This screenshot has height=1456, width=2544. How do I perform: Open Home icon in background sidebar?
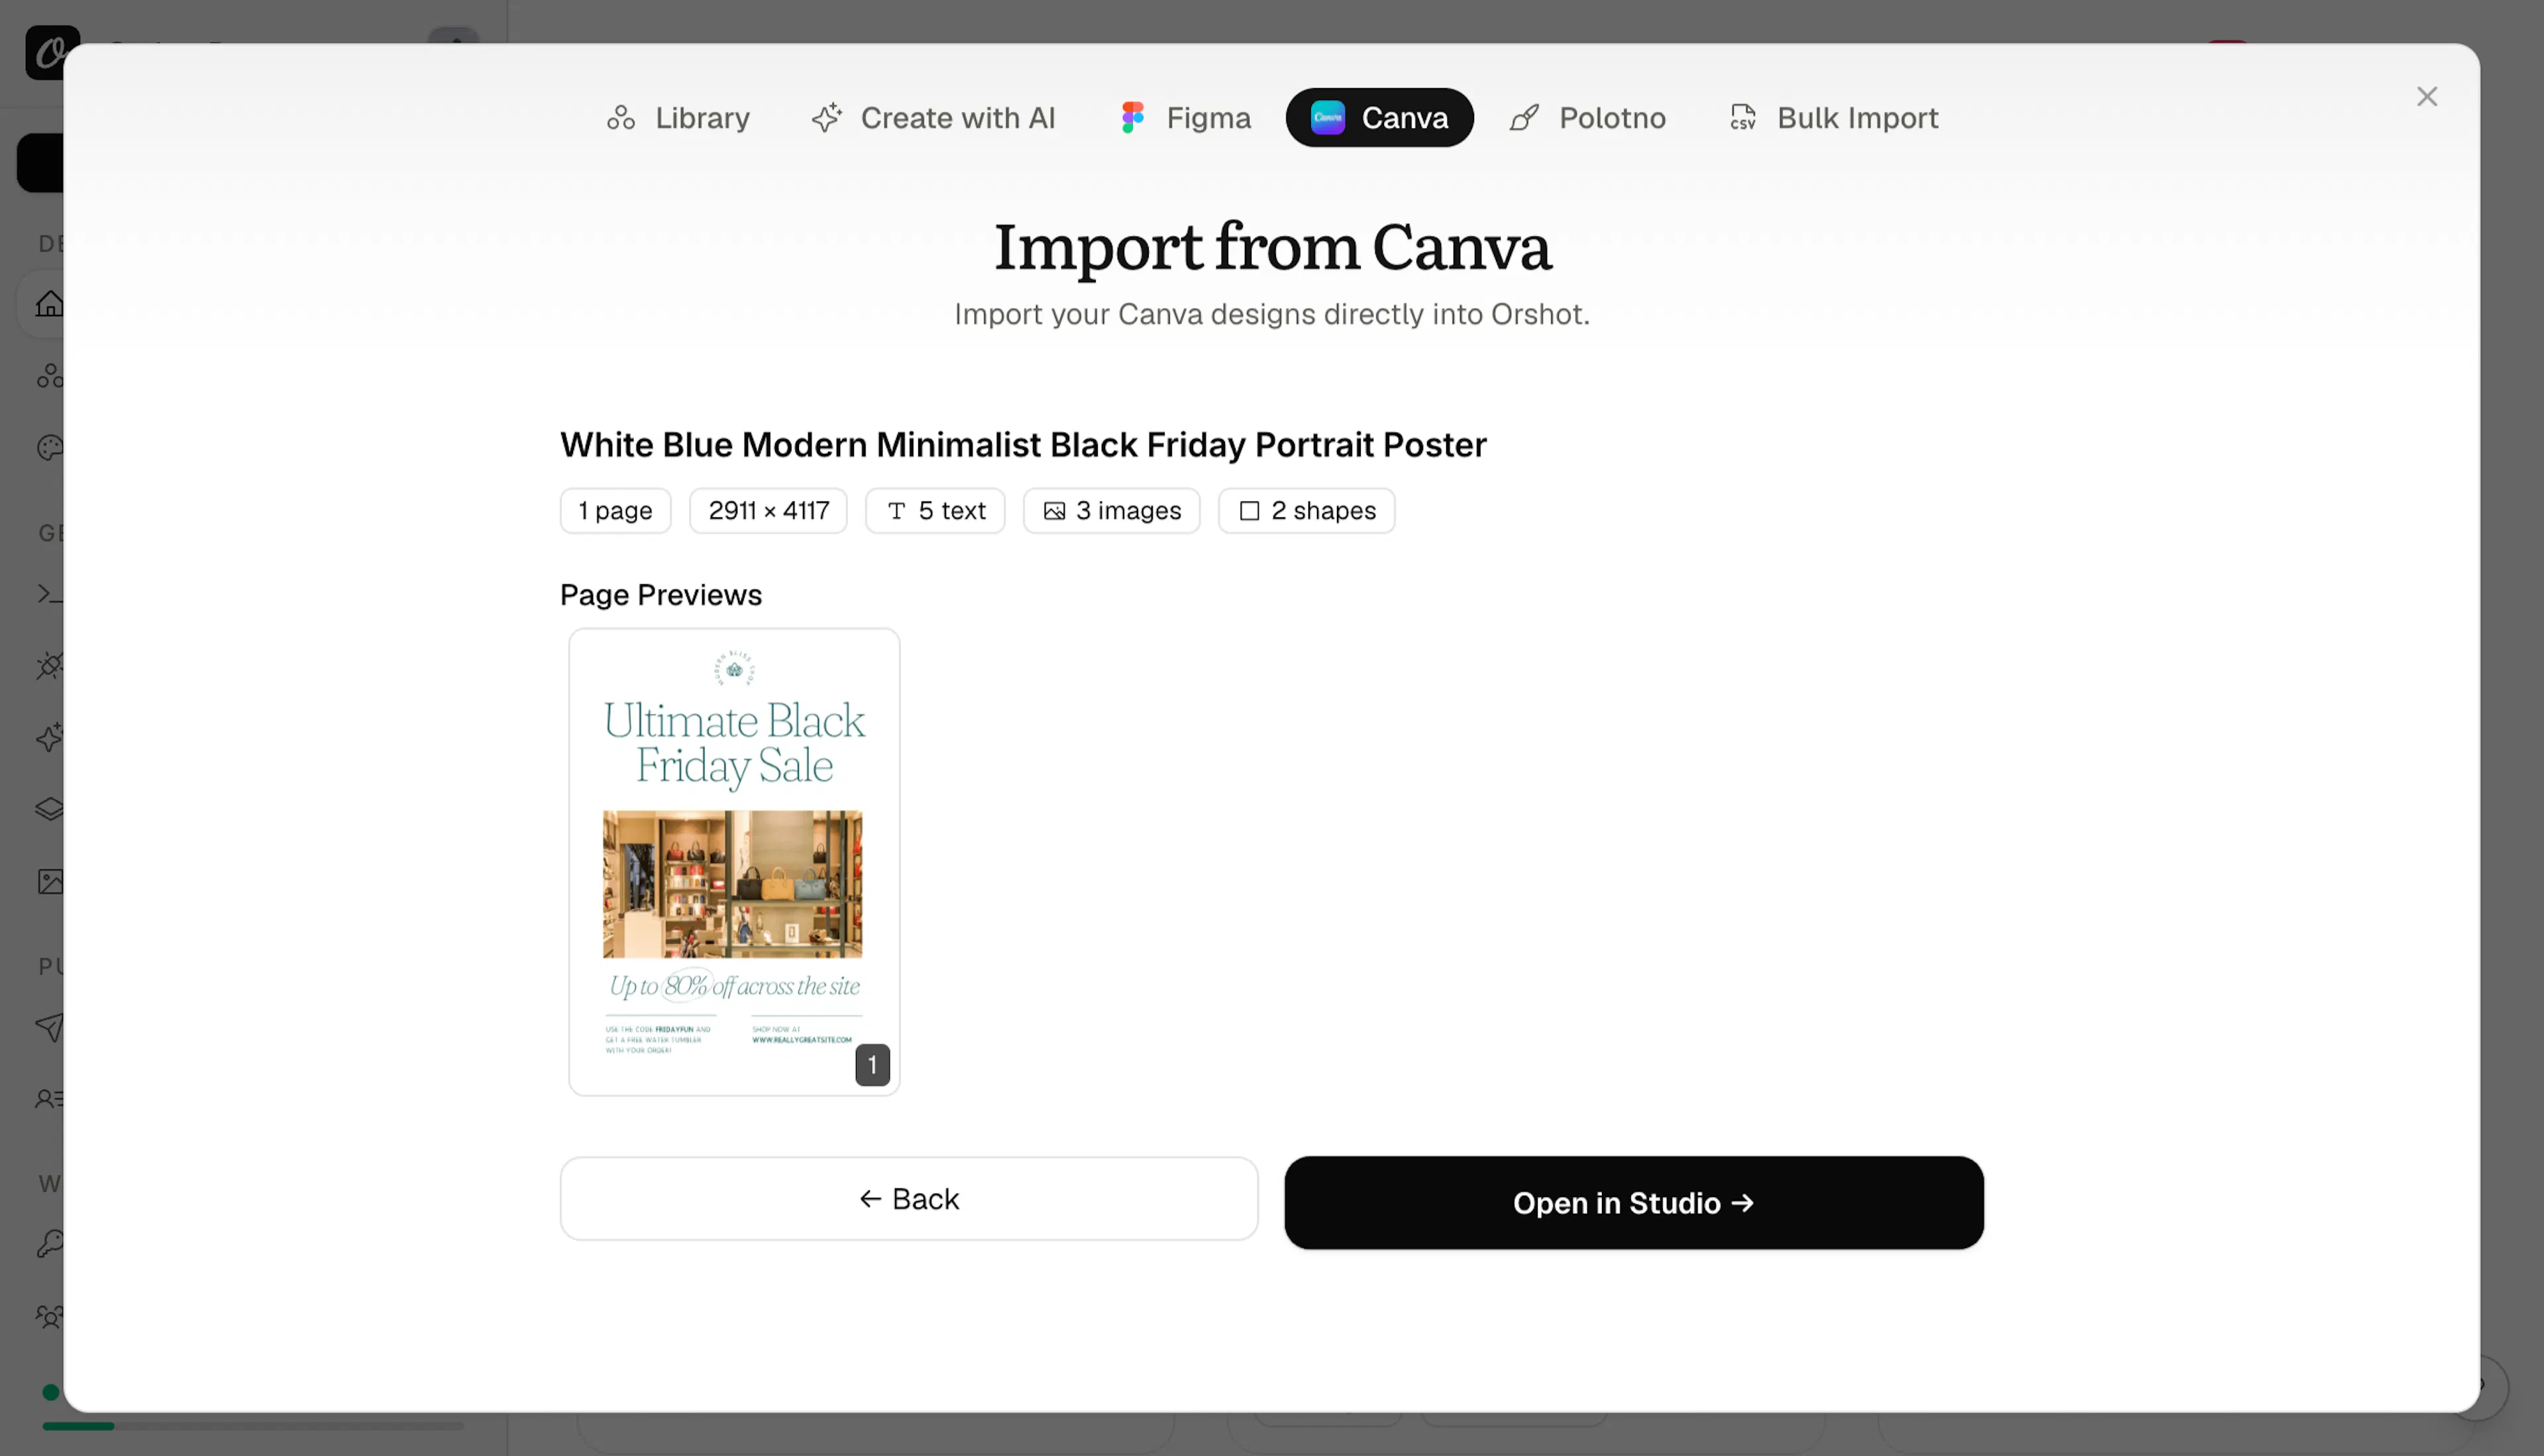[x=49, y=303]
